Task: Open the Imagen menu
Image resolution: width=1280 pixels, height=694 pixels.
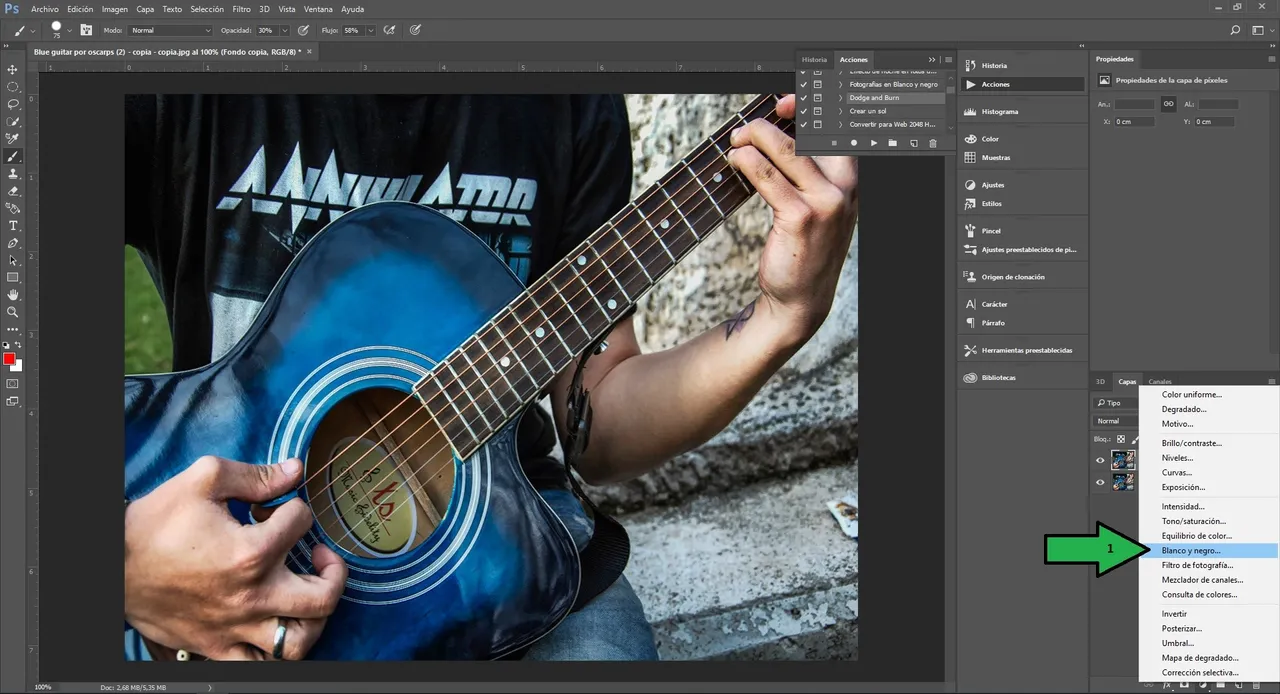Action: [115, 9]
